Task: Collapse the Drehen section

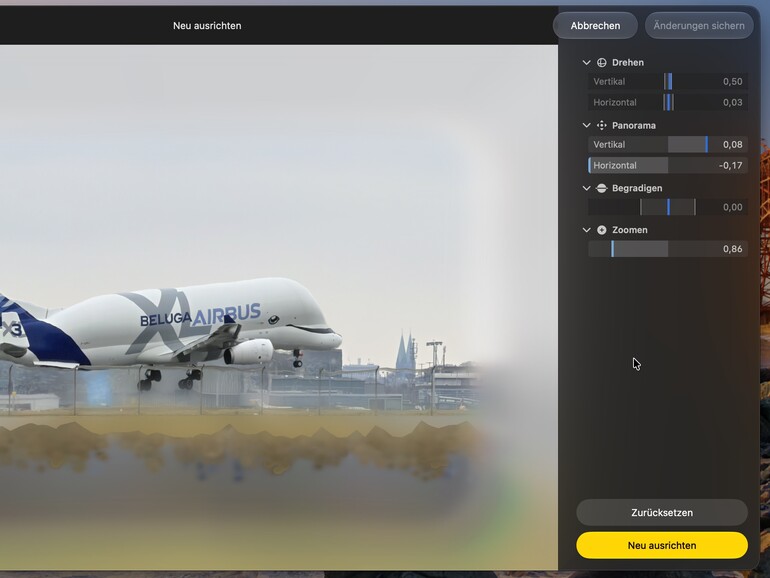Action: [586, 62]
